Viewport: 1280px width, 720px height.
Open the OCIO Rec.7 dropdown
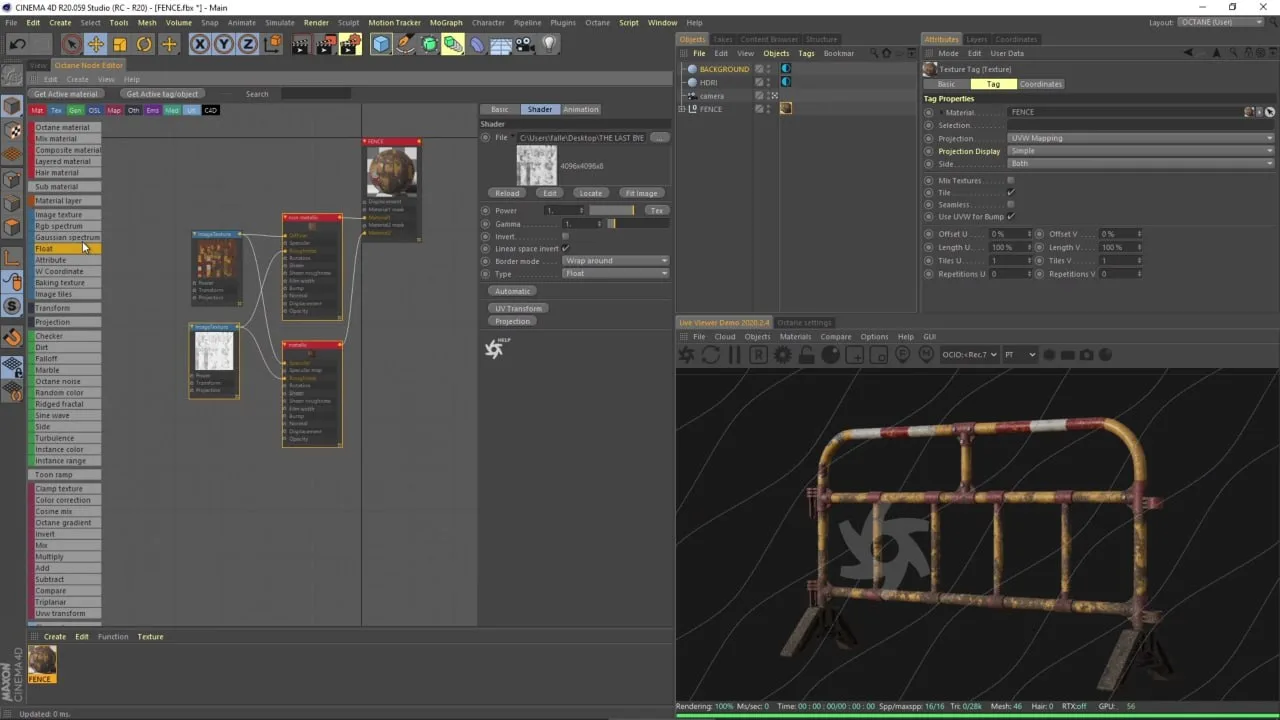click(969, 355)
